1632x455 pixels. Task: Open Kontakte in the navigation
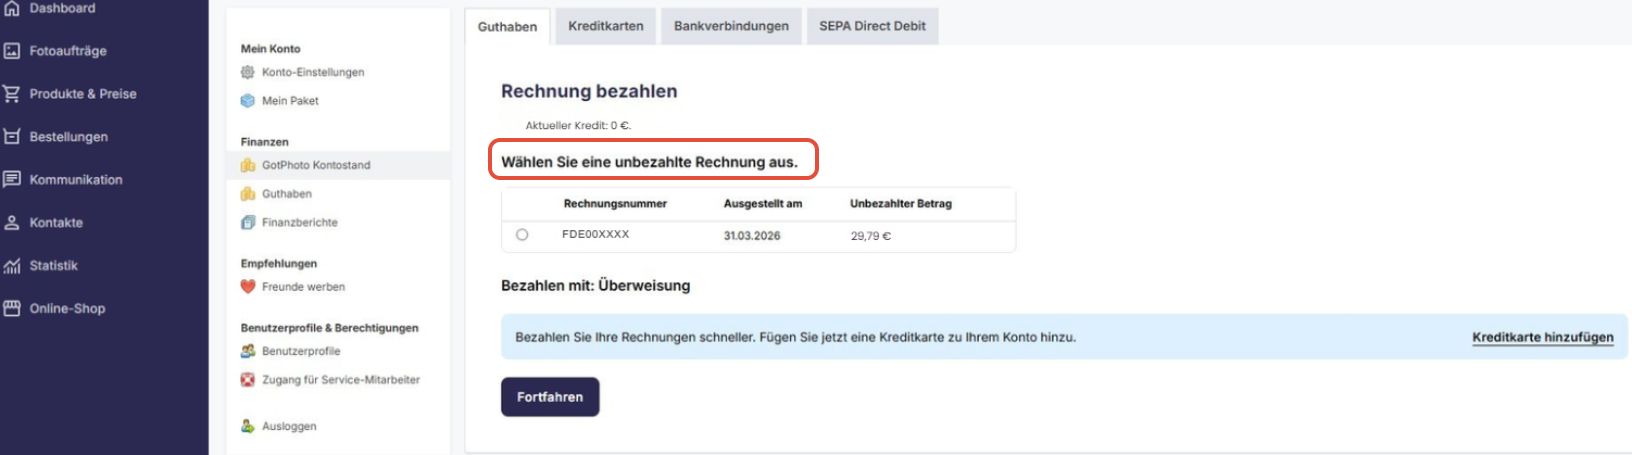[x=56, y=223]
